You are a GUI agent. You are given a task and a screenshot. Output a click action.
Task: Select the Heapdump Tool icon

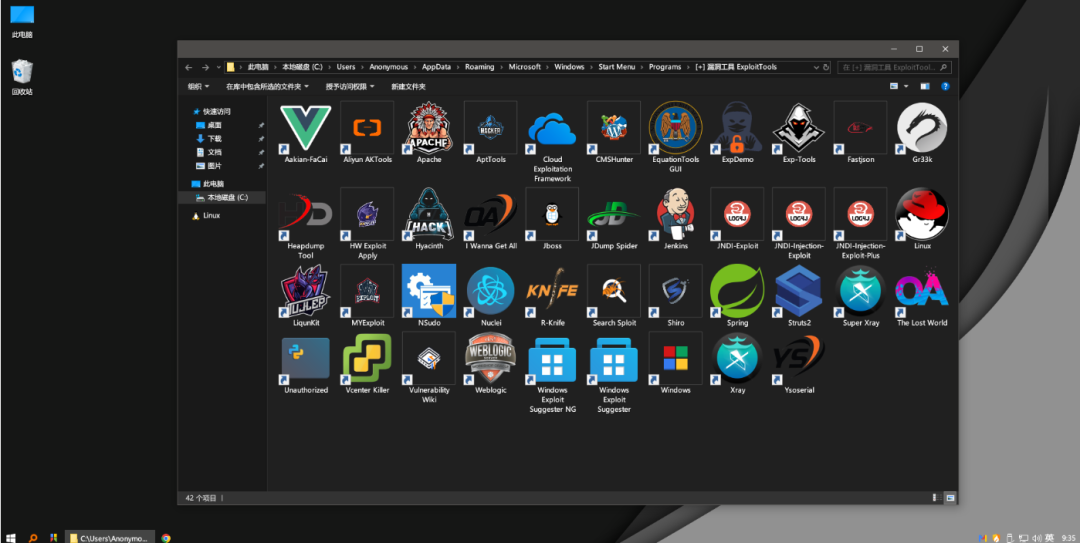click(x=306, y=214)
